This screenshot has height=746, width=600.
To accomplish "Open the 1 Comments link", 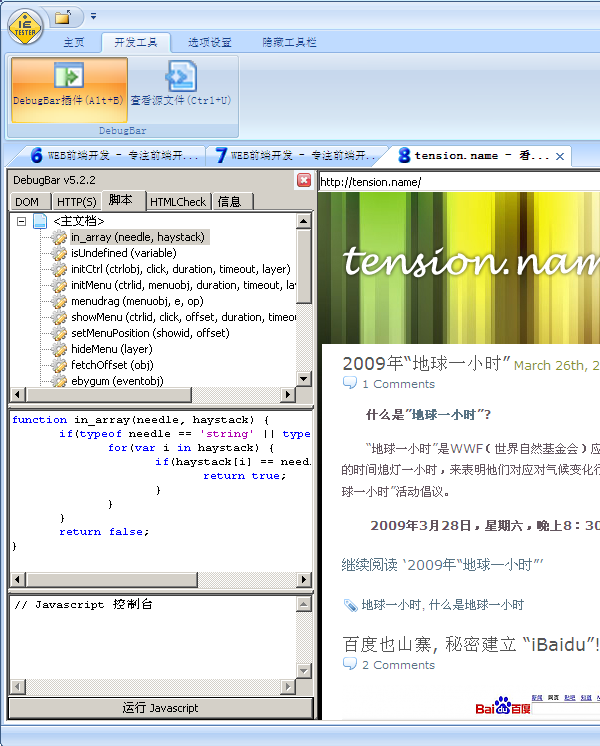I will point(398,384).
